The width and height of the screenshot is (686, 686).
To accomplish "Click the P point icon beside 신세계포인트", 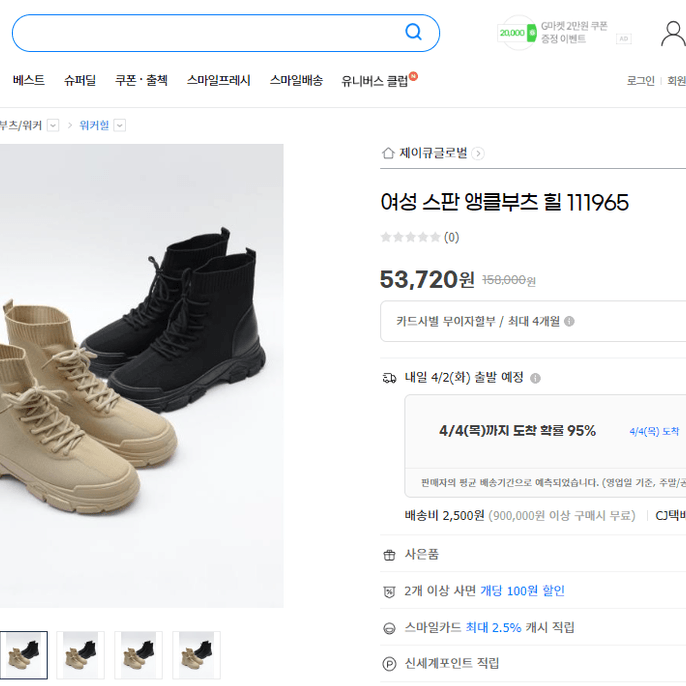I will click(389, 664).
